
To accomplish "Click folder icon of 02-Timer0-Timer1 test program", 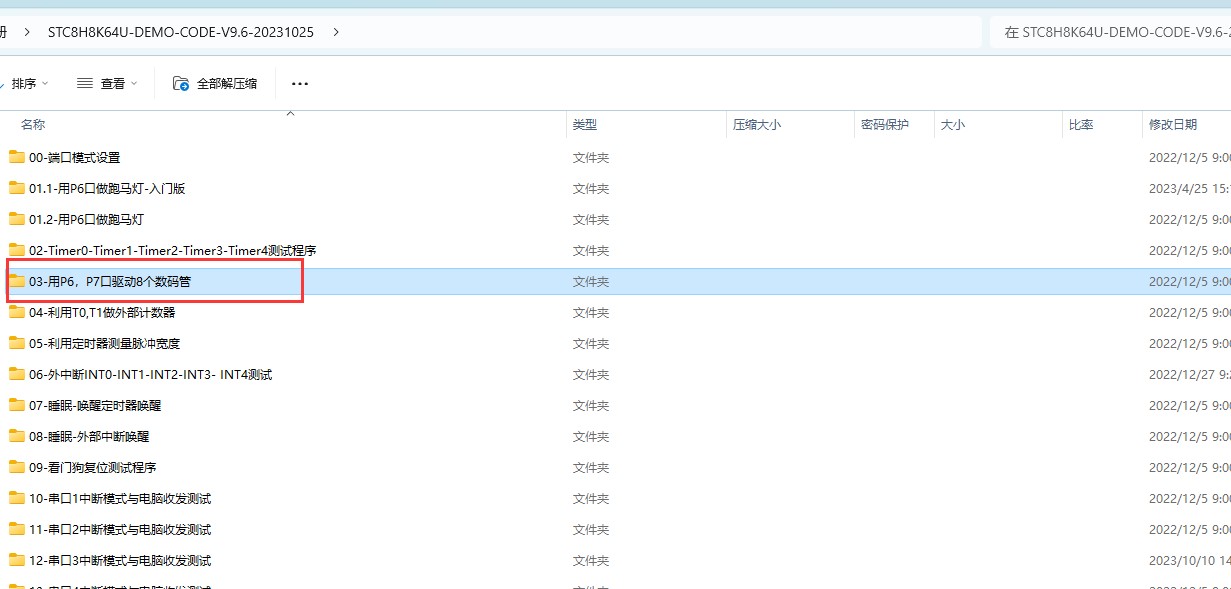I will [x=17, y=250].
